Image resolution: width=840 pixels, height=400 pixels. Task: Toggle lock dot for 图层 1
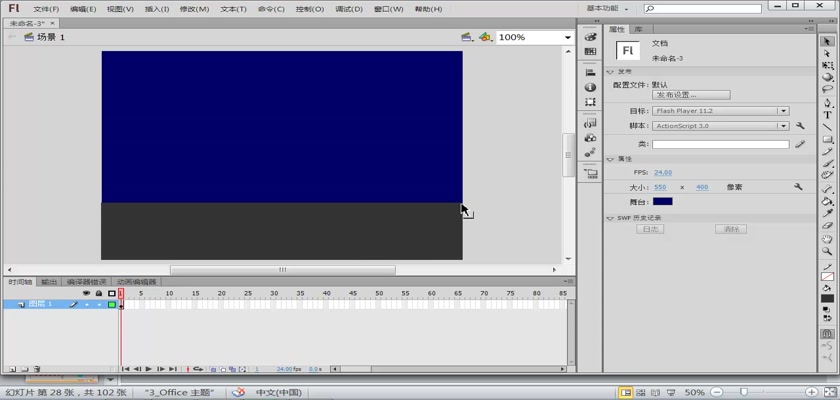coord(99,305)
